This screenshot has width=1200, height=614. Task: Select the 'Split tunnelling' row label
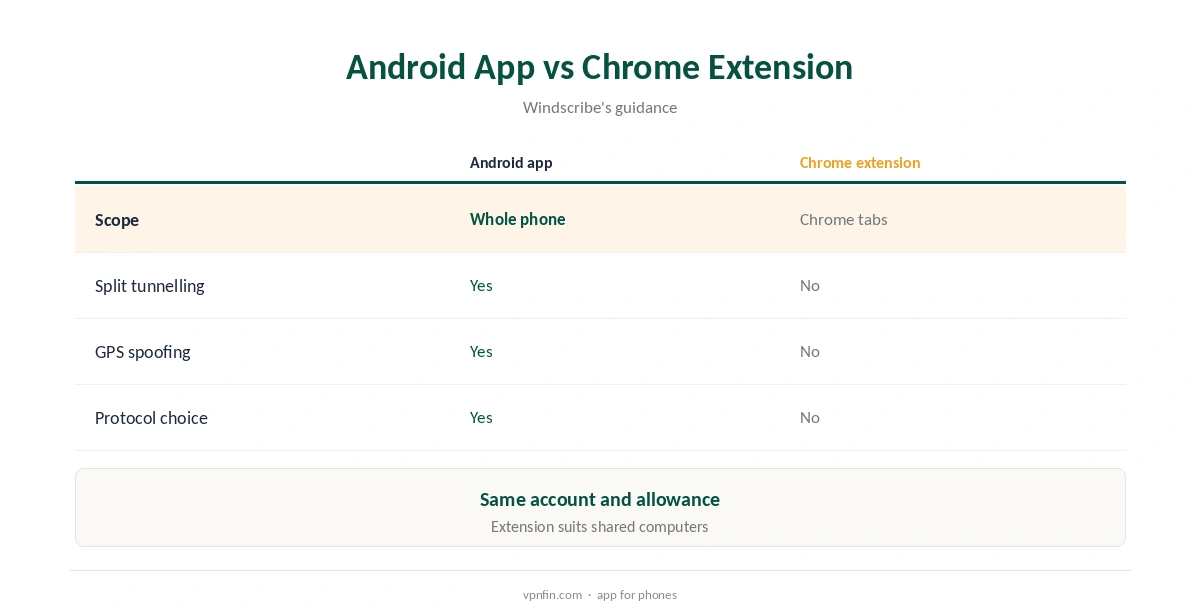150,286
